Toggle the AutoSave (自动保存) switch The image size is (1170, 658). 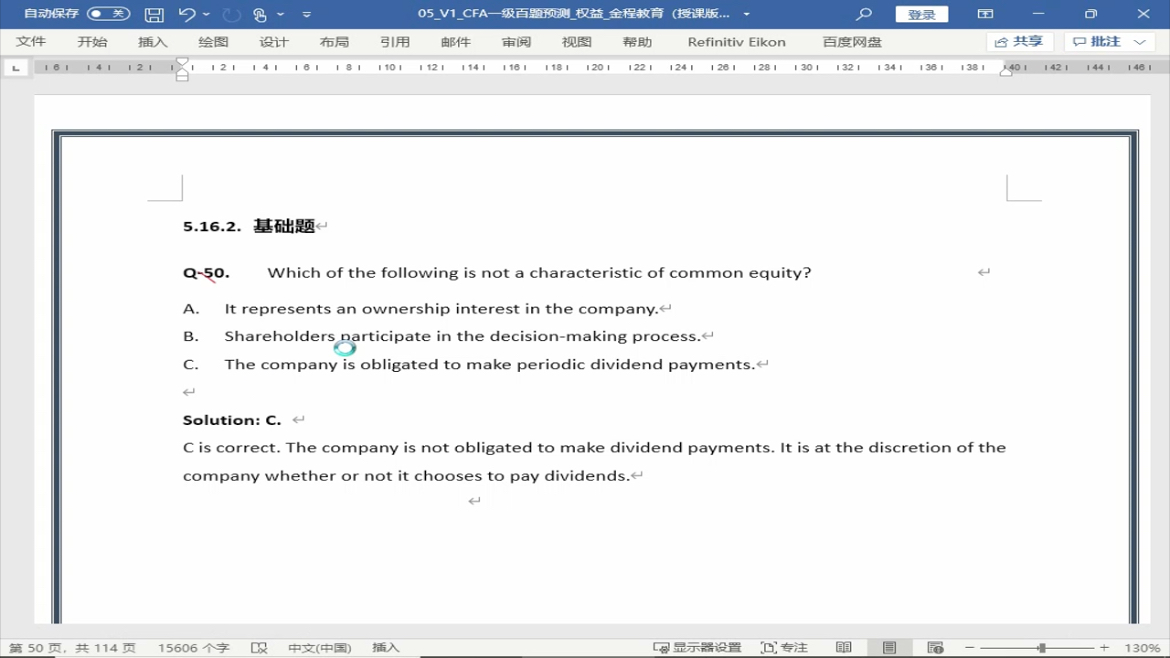[108, 14]
